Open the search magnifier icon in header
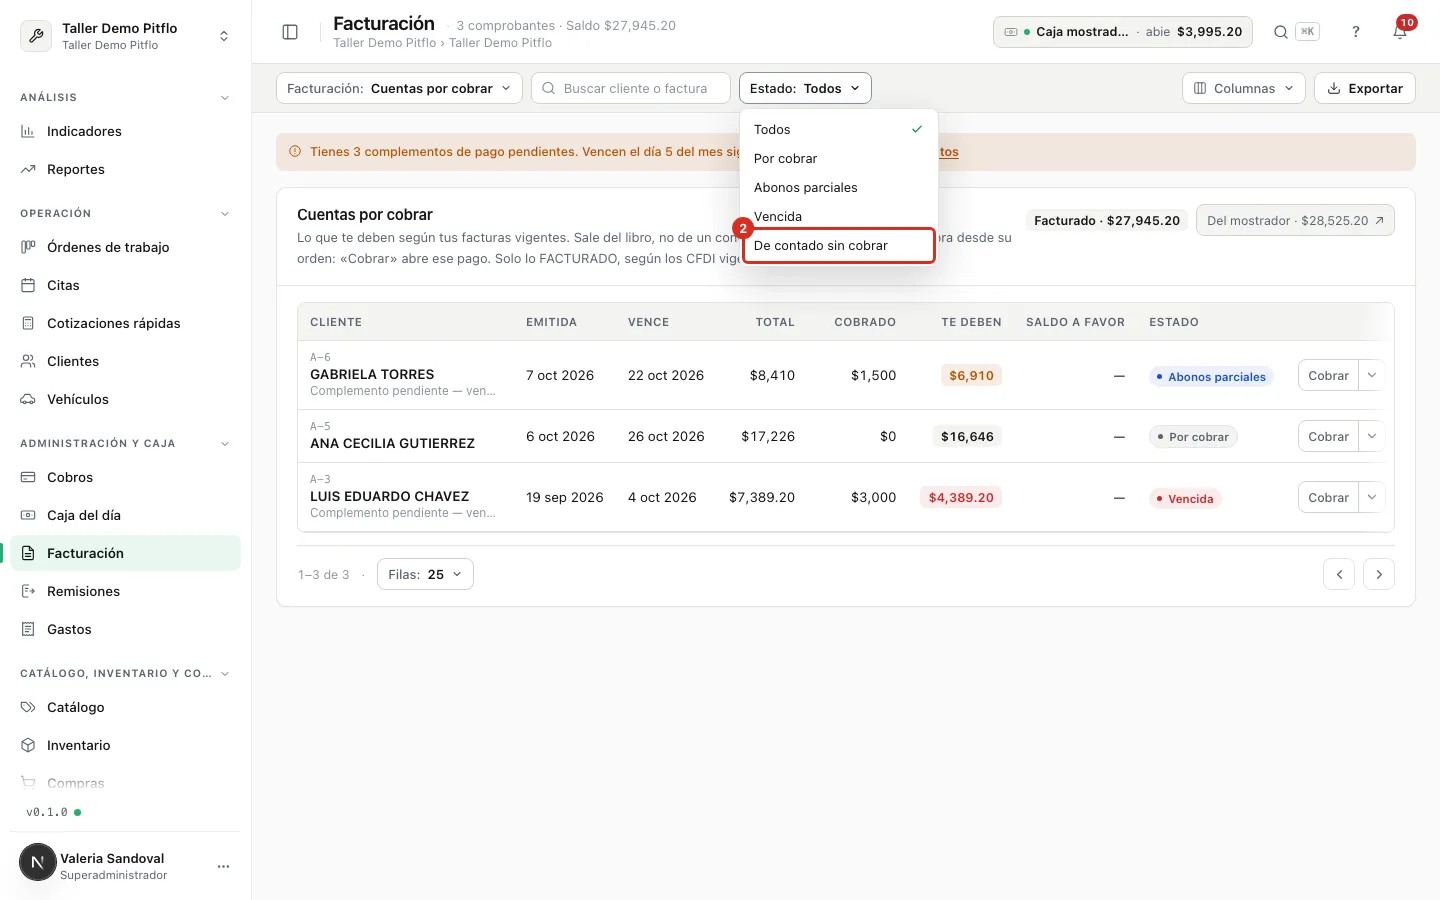The width and height of the screenshot is (1440, 900). 1280,32
